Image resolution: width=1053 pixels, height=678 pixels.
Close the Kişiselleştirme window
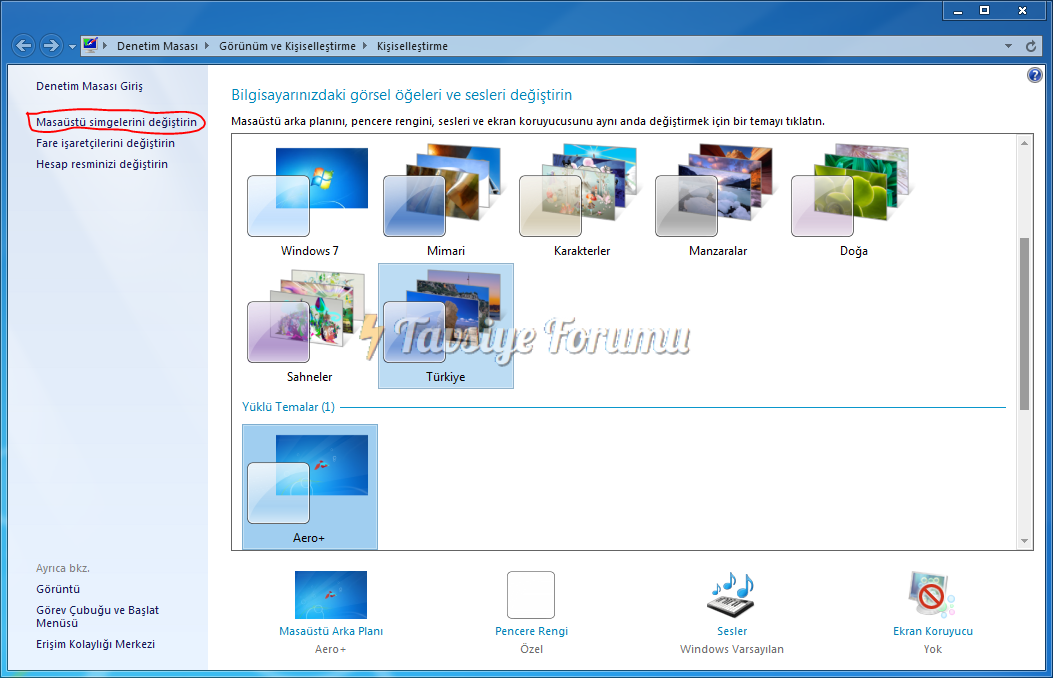pyautogui.click(x=1022, y=11)
